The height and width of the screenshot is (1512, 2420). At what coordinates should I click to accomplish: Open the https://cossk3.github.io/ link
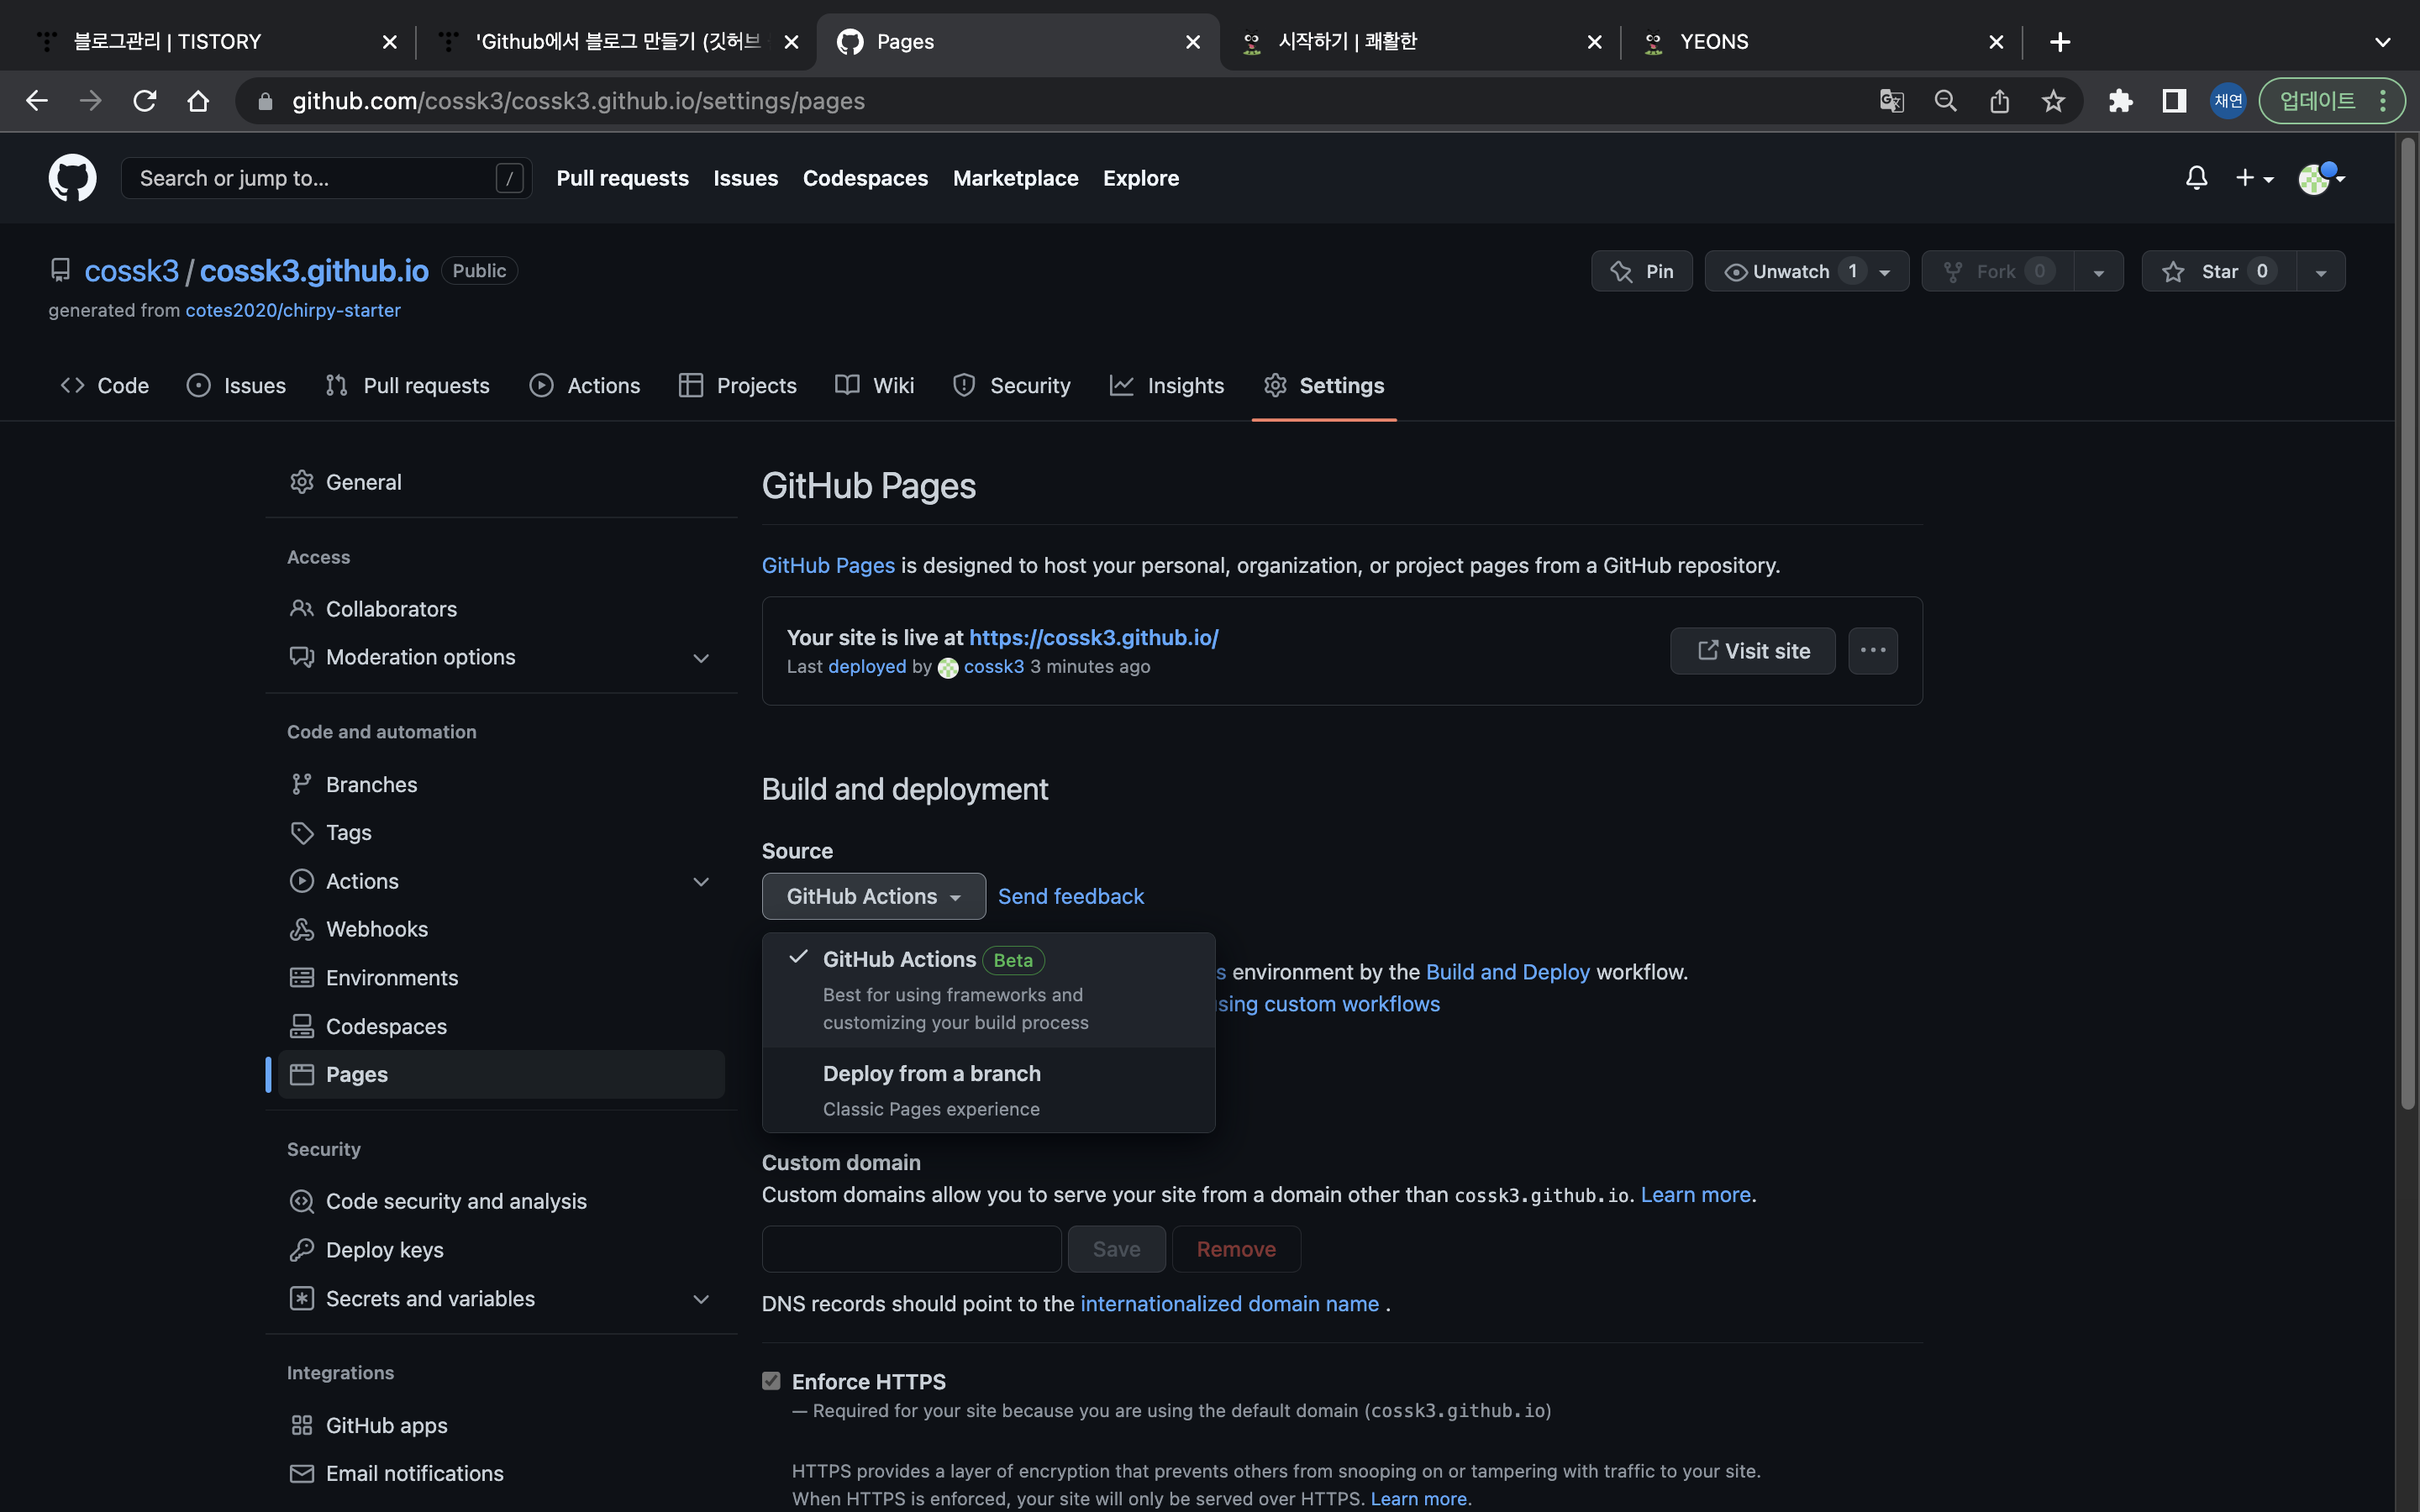[x=1093, y=638]
